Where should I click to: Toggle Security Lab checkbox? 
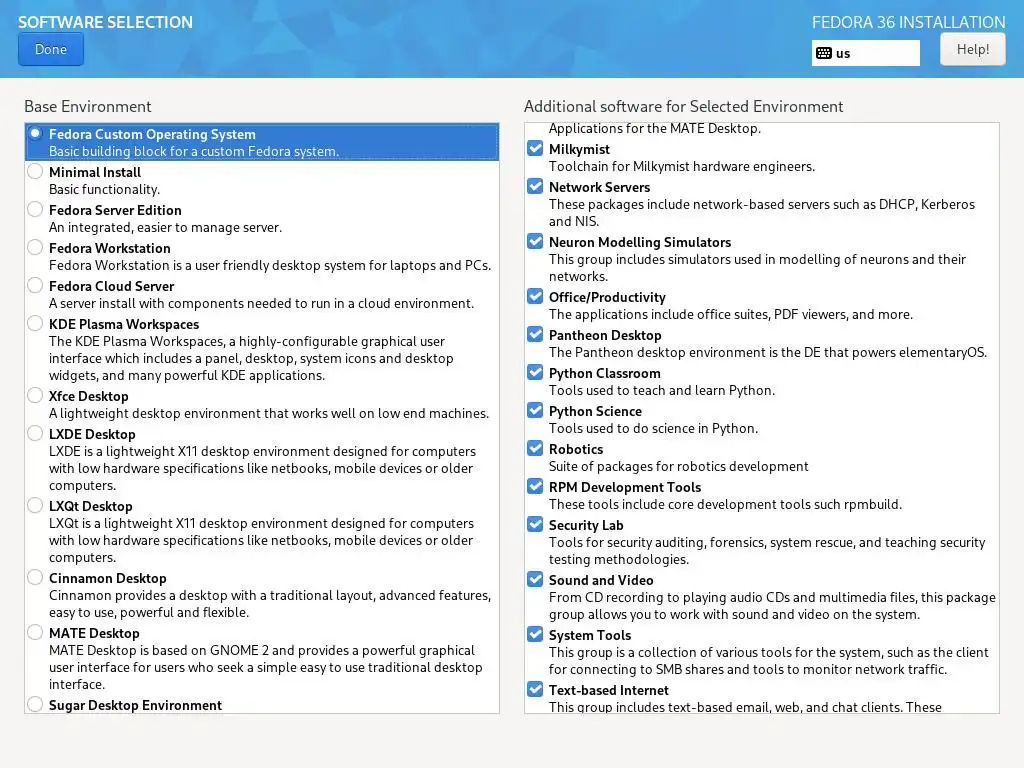pos(535,524)
